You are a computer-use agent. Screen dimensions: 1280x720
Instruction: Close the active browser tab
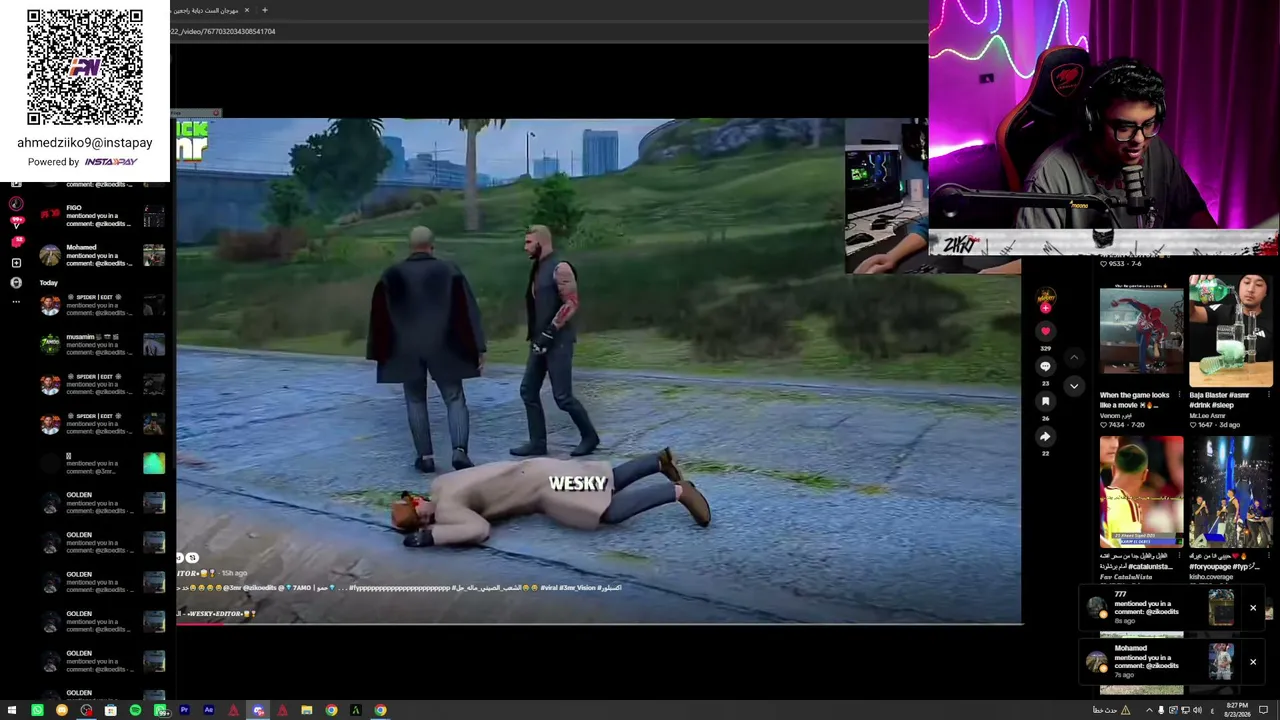click(x=247, y=10)
